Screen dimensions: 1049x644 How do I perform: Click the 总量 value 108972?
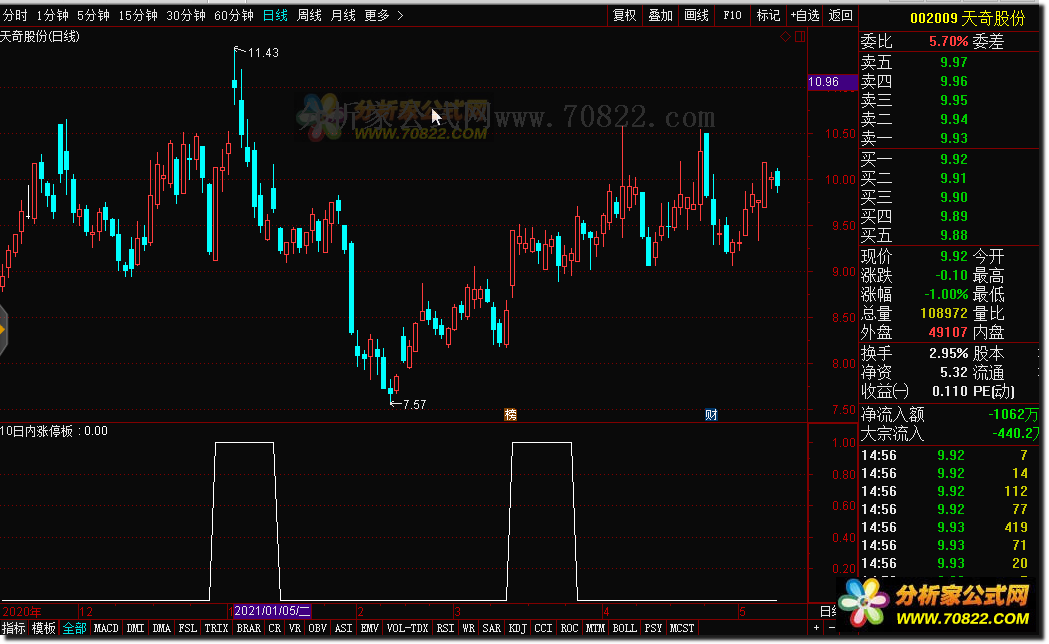click(x=943, y=314)
